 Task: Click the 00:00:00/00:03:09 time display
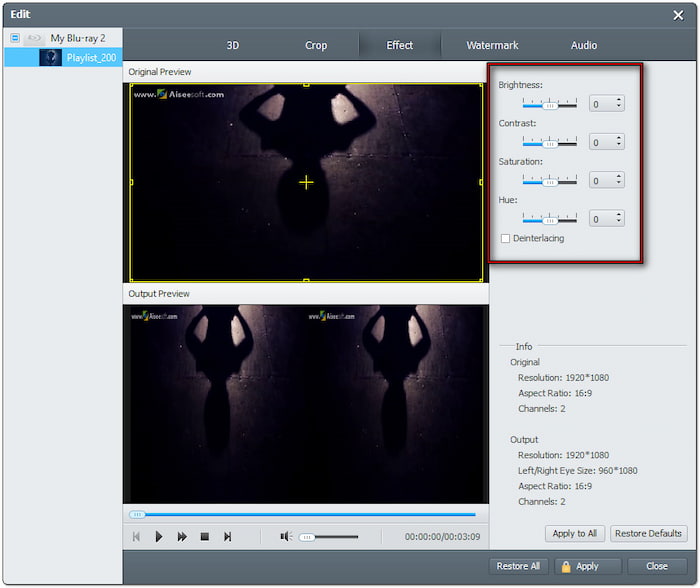tap(442, 536)
